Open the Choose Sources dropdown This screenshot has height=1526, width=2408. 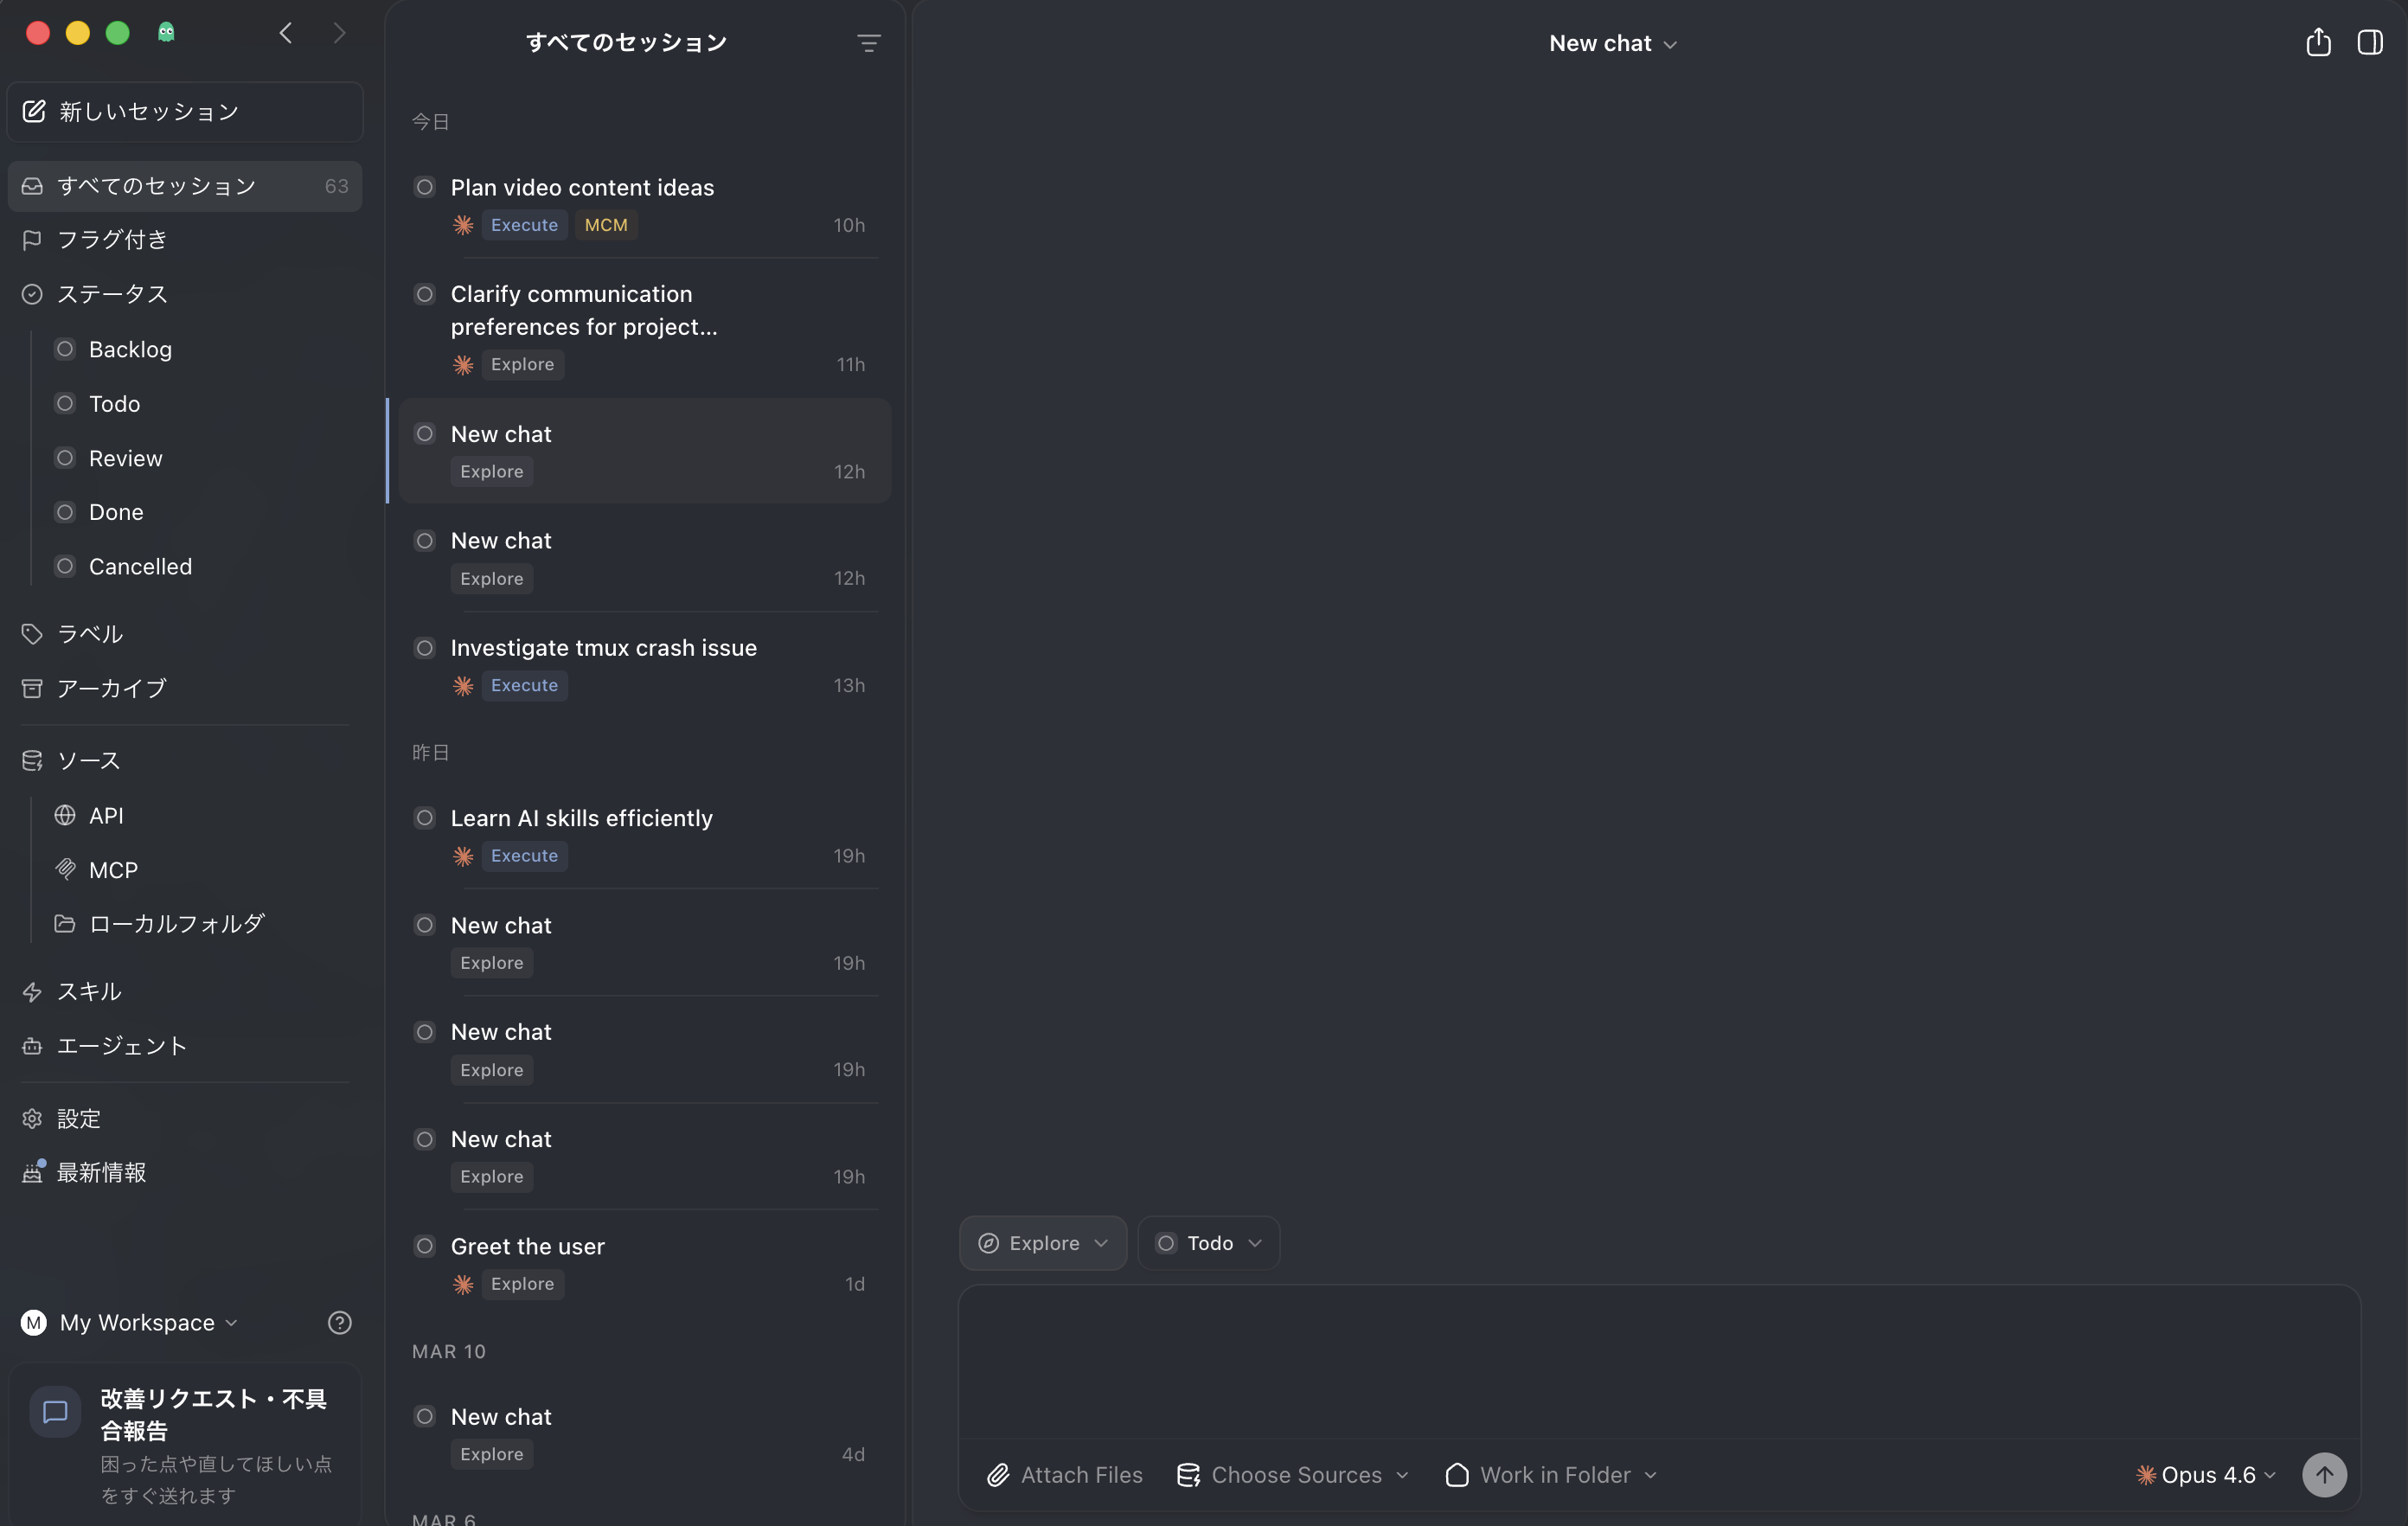pyautogui.click(x=1293, y=1475)
